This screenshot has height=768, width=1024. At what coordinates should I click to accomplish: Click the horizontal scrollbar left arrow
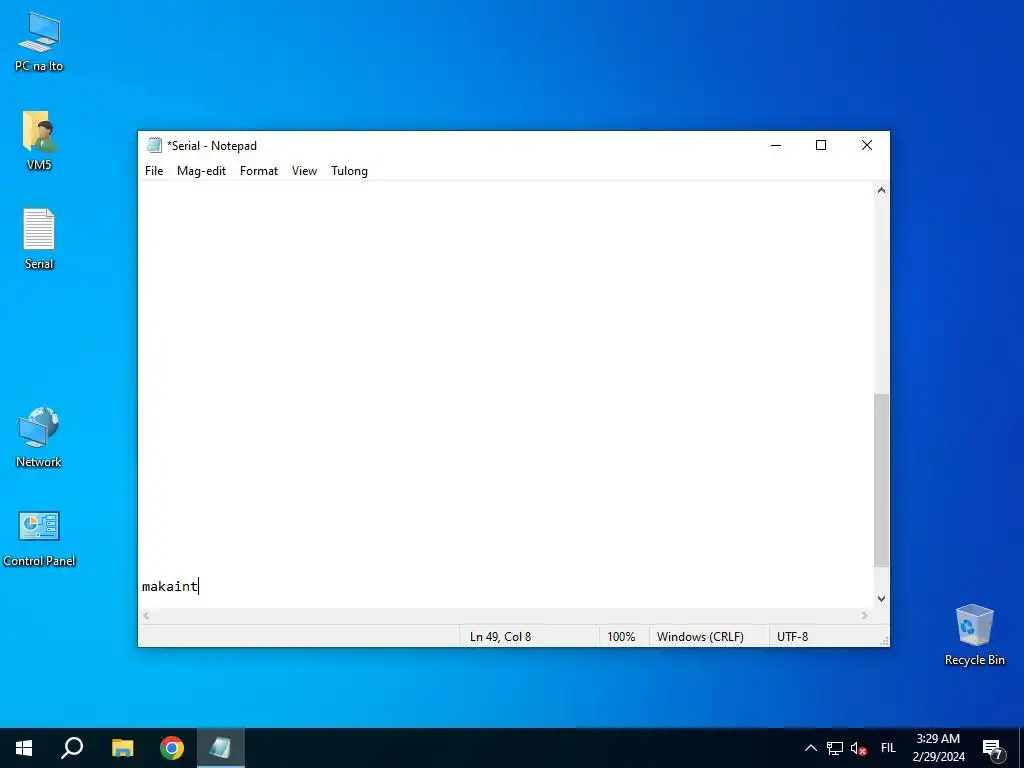click(x=147, y=615)
